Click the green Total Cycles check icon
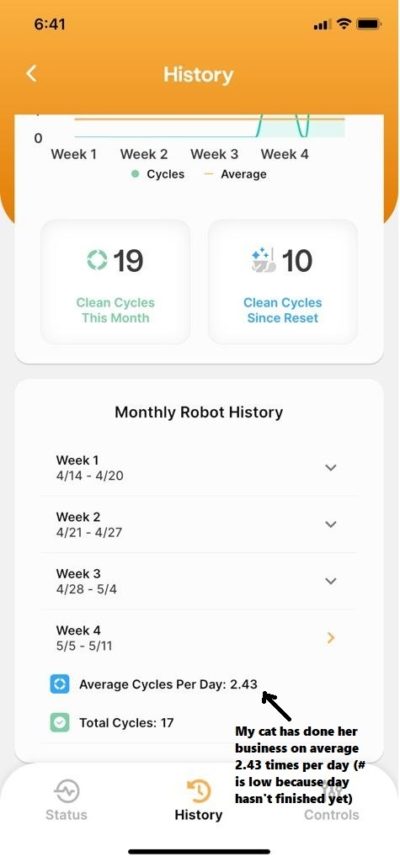 pyautogui.click(x=60, y=722)
